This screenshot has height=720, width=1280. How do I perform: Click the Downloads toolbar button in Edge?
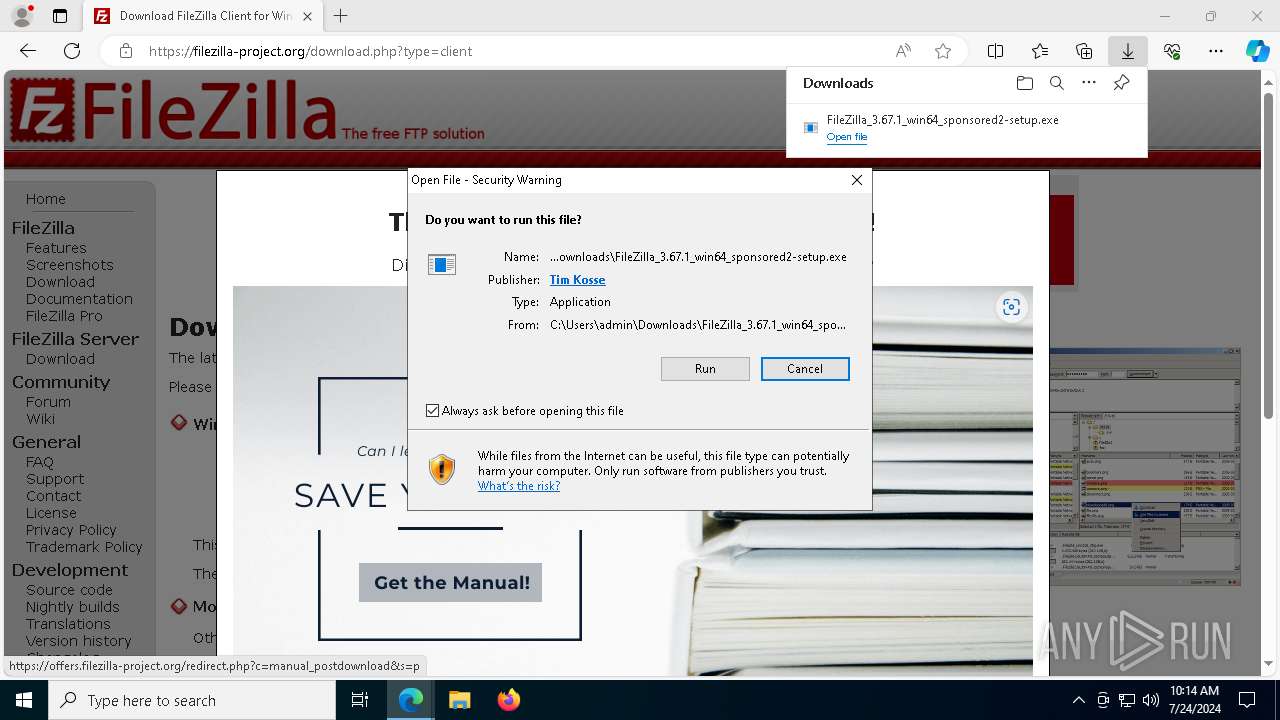(x=1127, y=51)
